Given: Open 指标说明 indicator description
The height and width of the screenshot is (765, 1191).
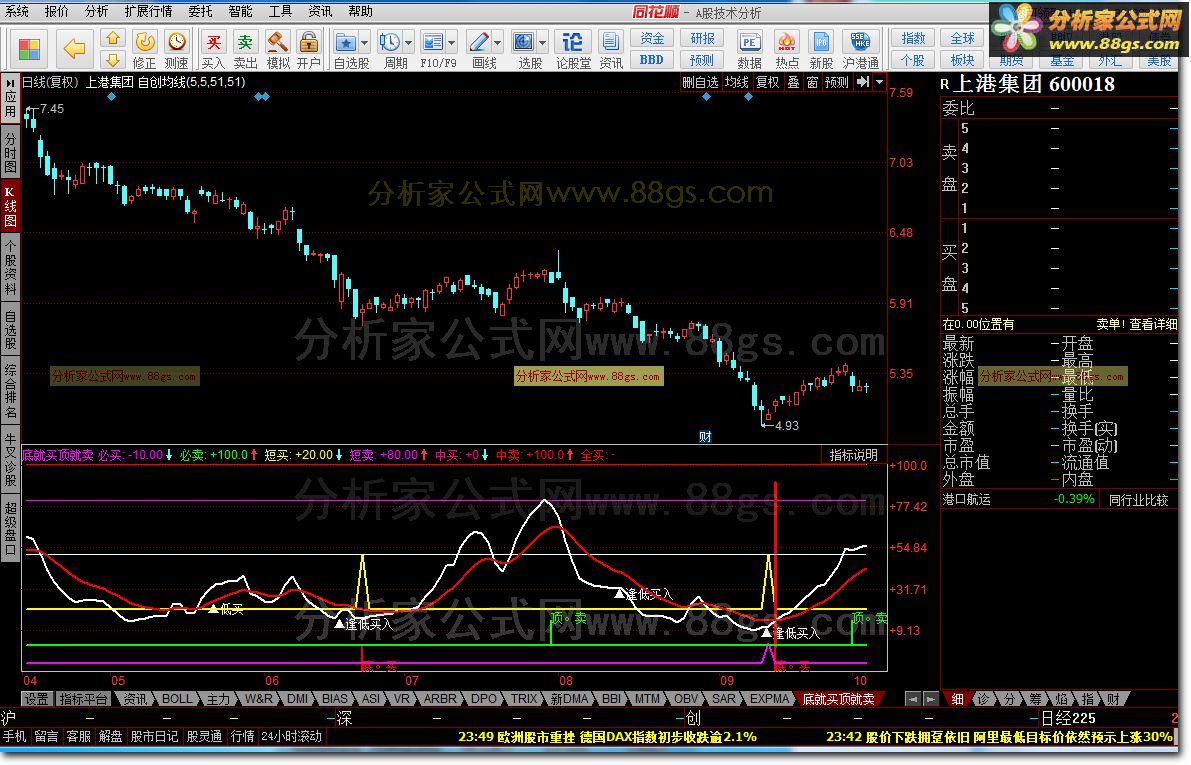Looking at the screenshot, I should tap(853, 455).
